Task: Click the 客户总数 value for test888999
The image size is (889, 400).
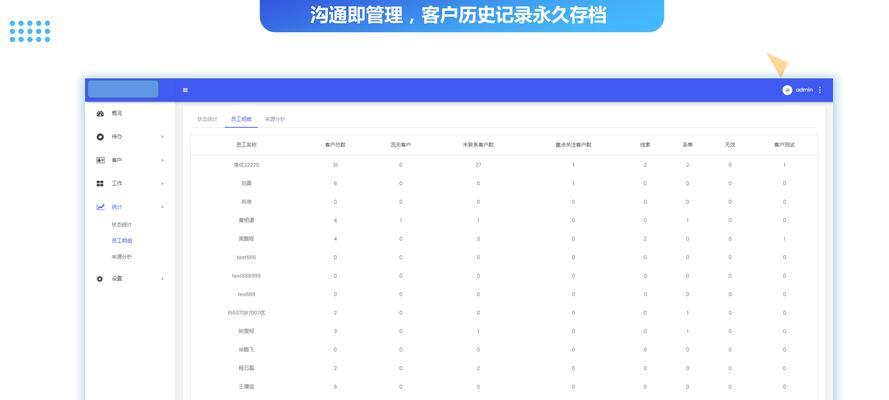Action: tap(335, 276)
